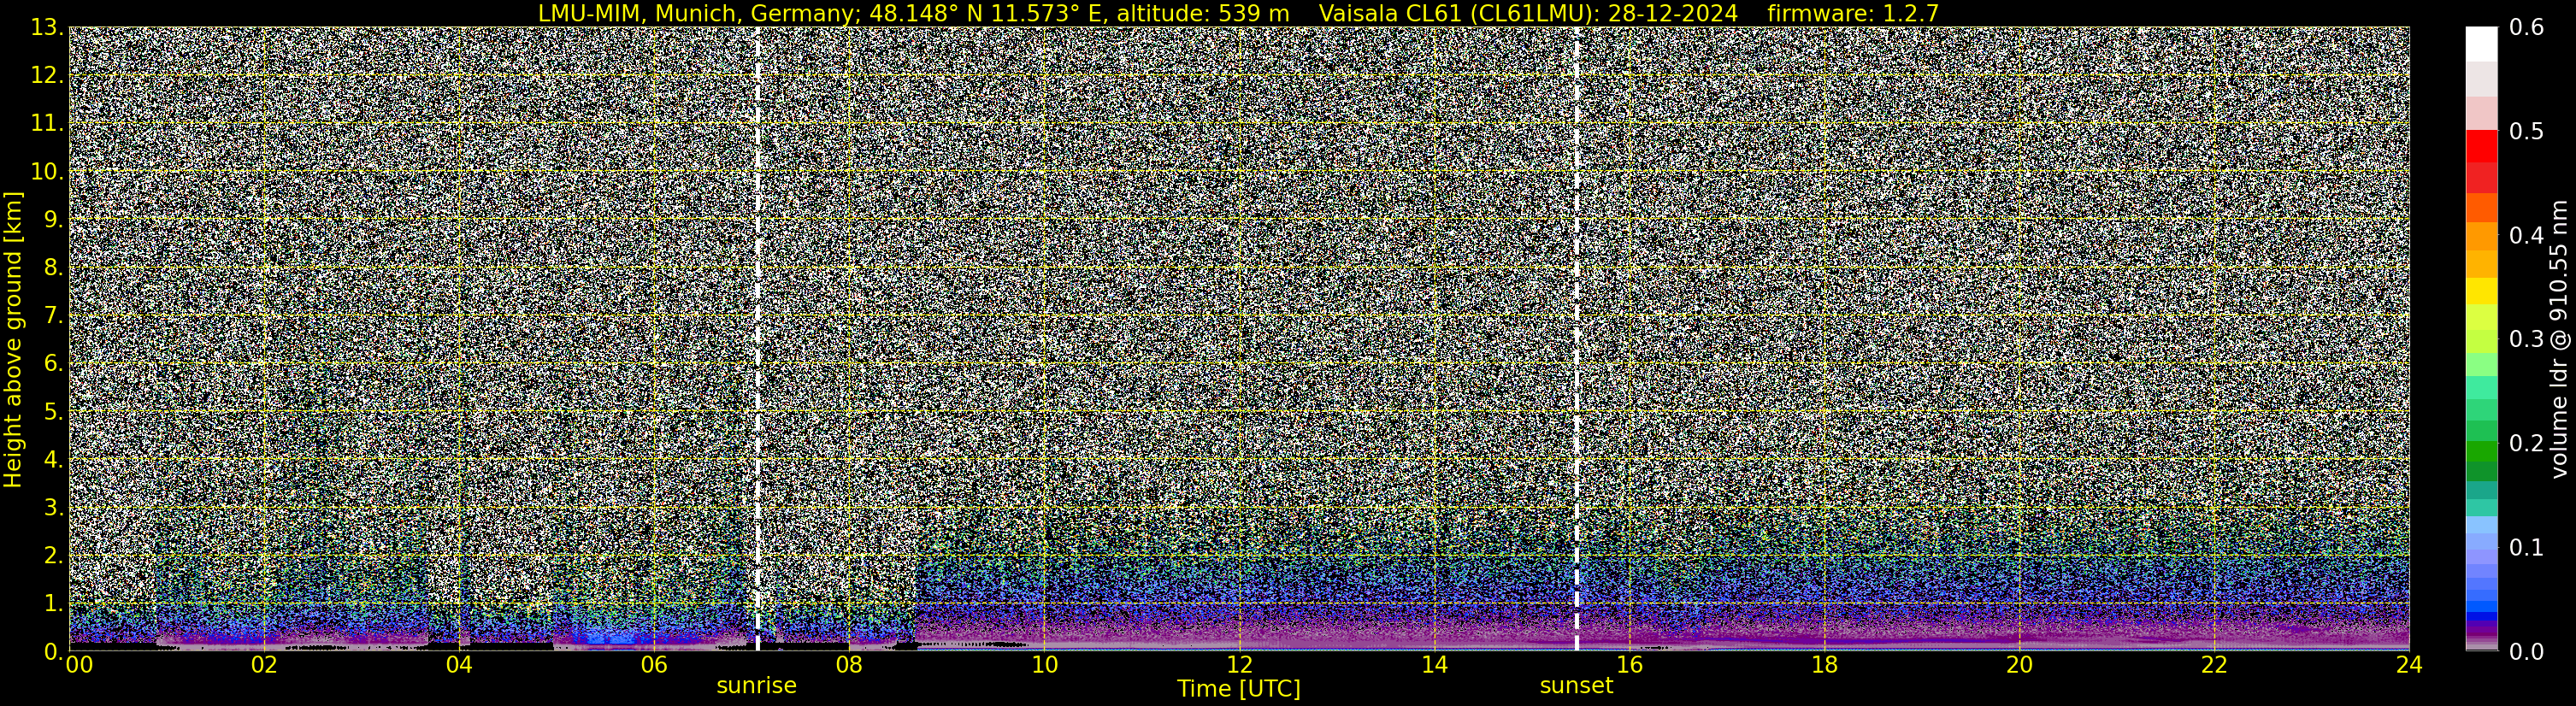2576x706 pixels.
Task: Click the colorbar tick label 0.0
Action: [x=2527, y=652]
